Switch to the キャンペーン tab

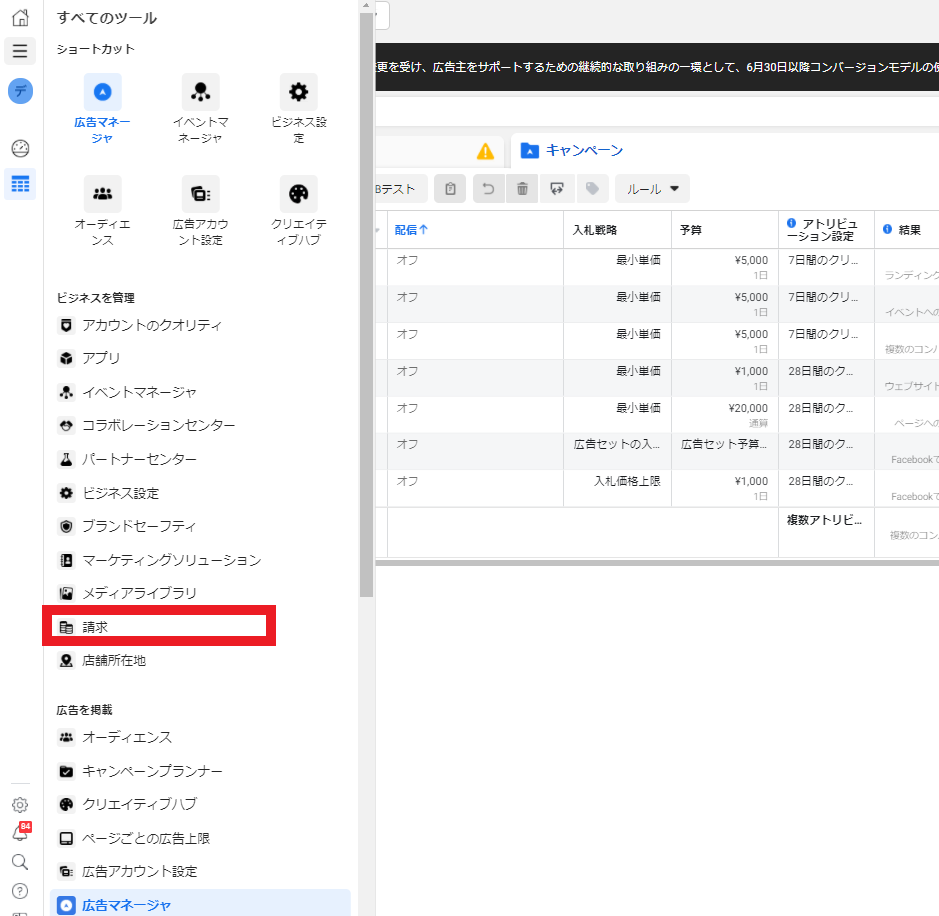(572, 150)
